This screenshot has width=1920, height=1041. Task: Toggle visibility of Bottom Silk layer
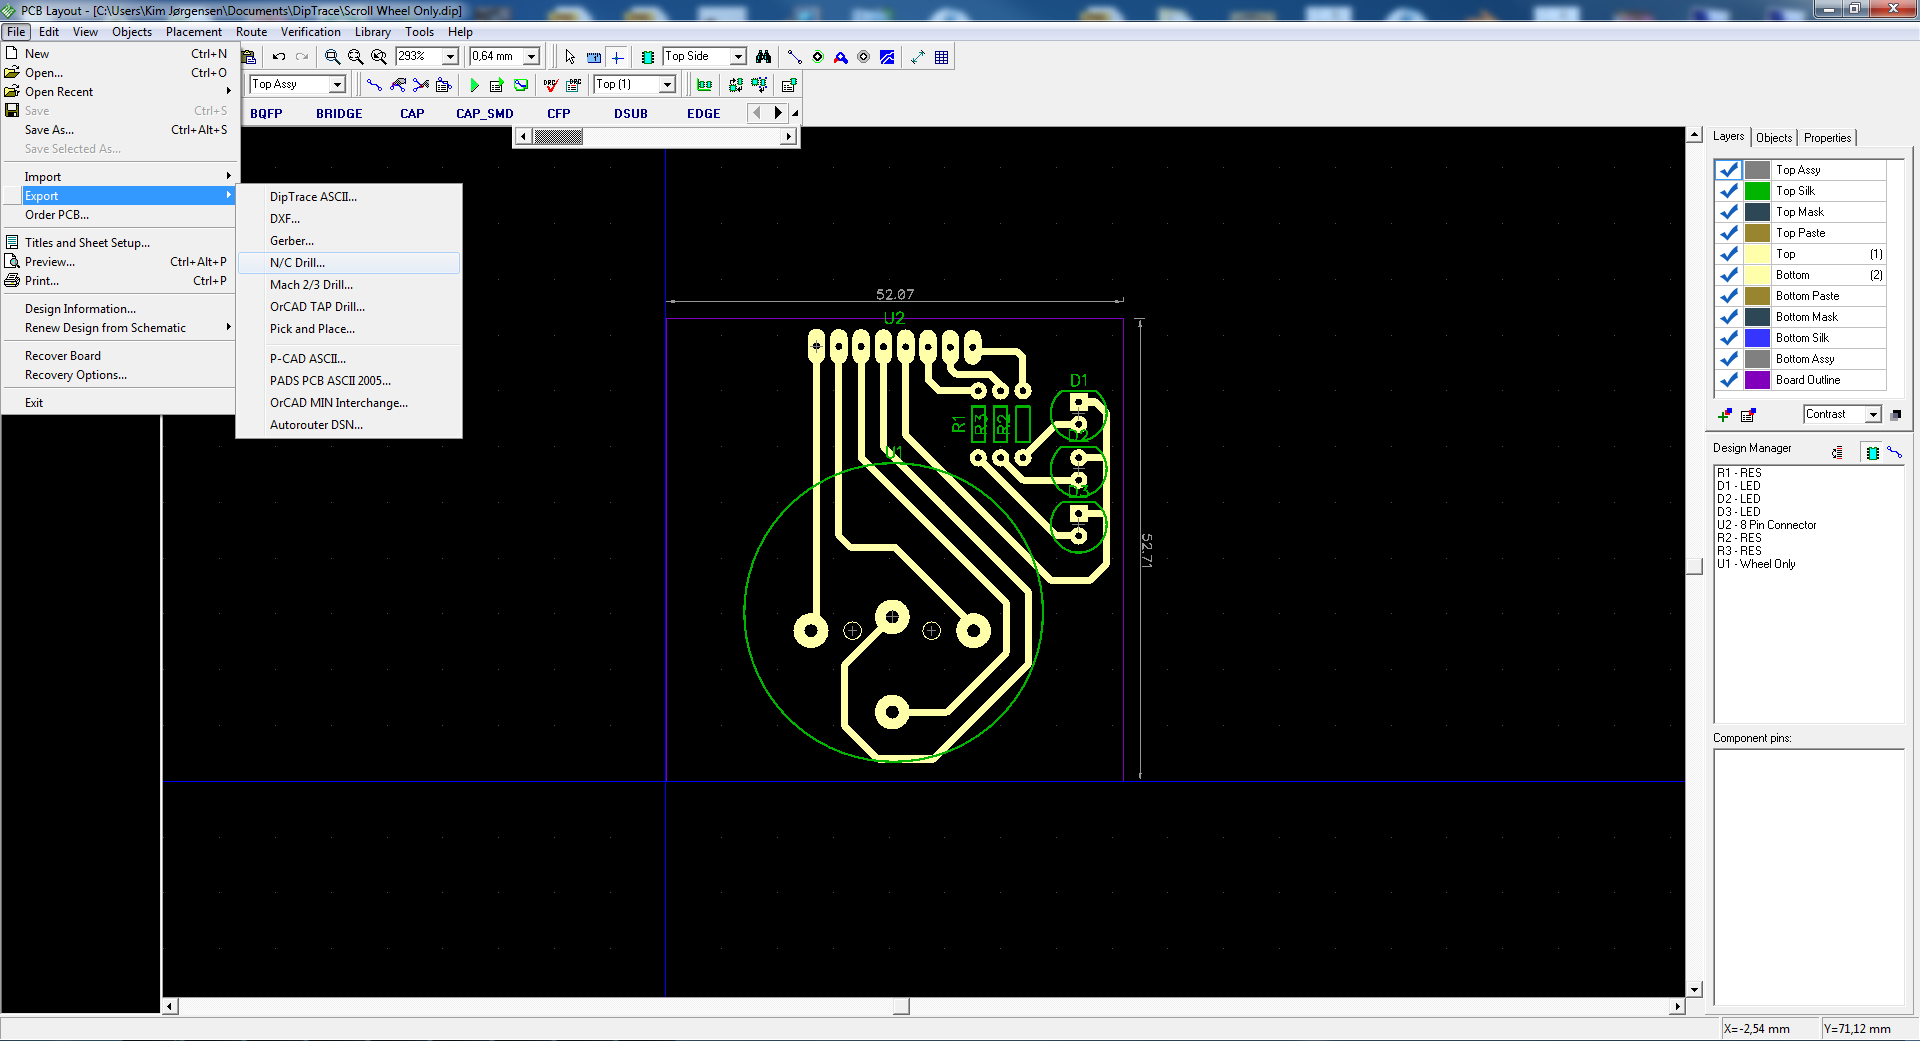coord(1728,338)
